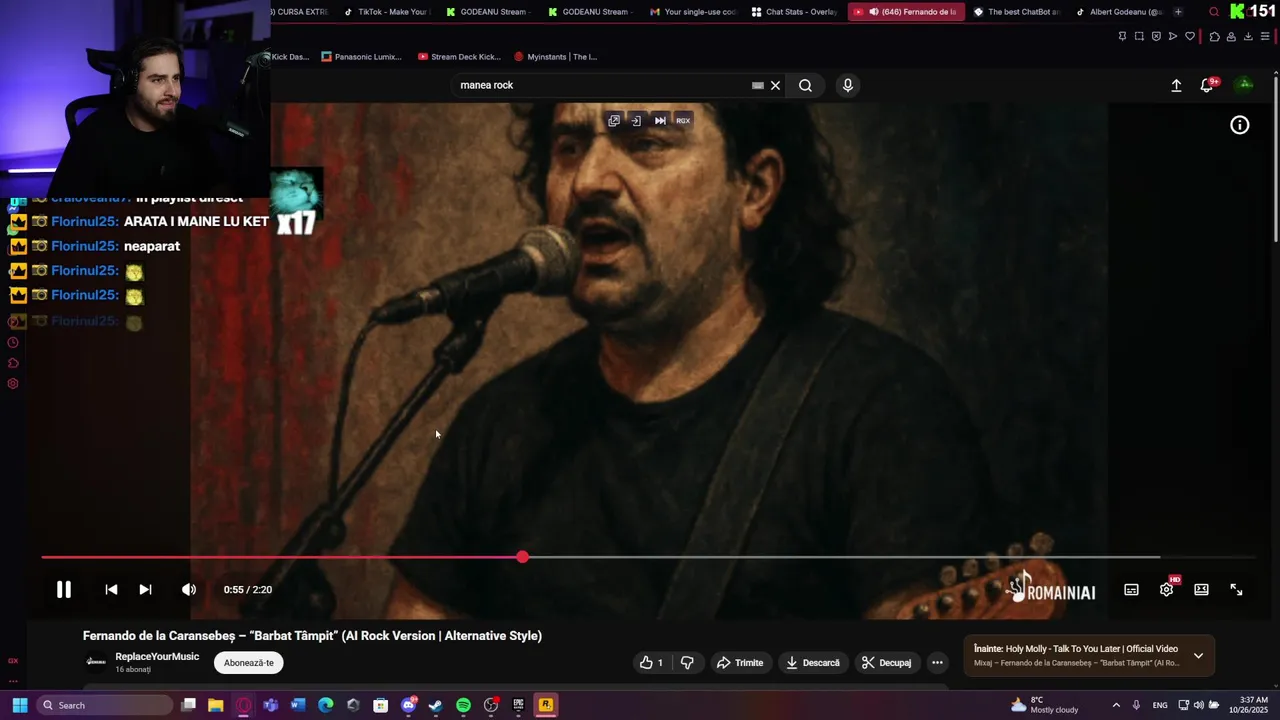Viewport: 1280px width, 720px height.
Task: Click the red progress bar scrubber
Action: click(522, 557)
